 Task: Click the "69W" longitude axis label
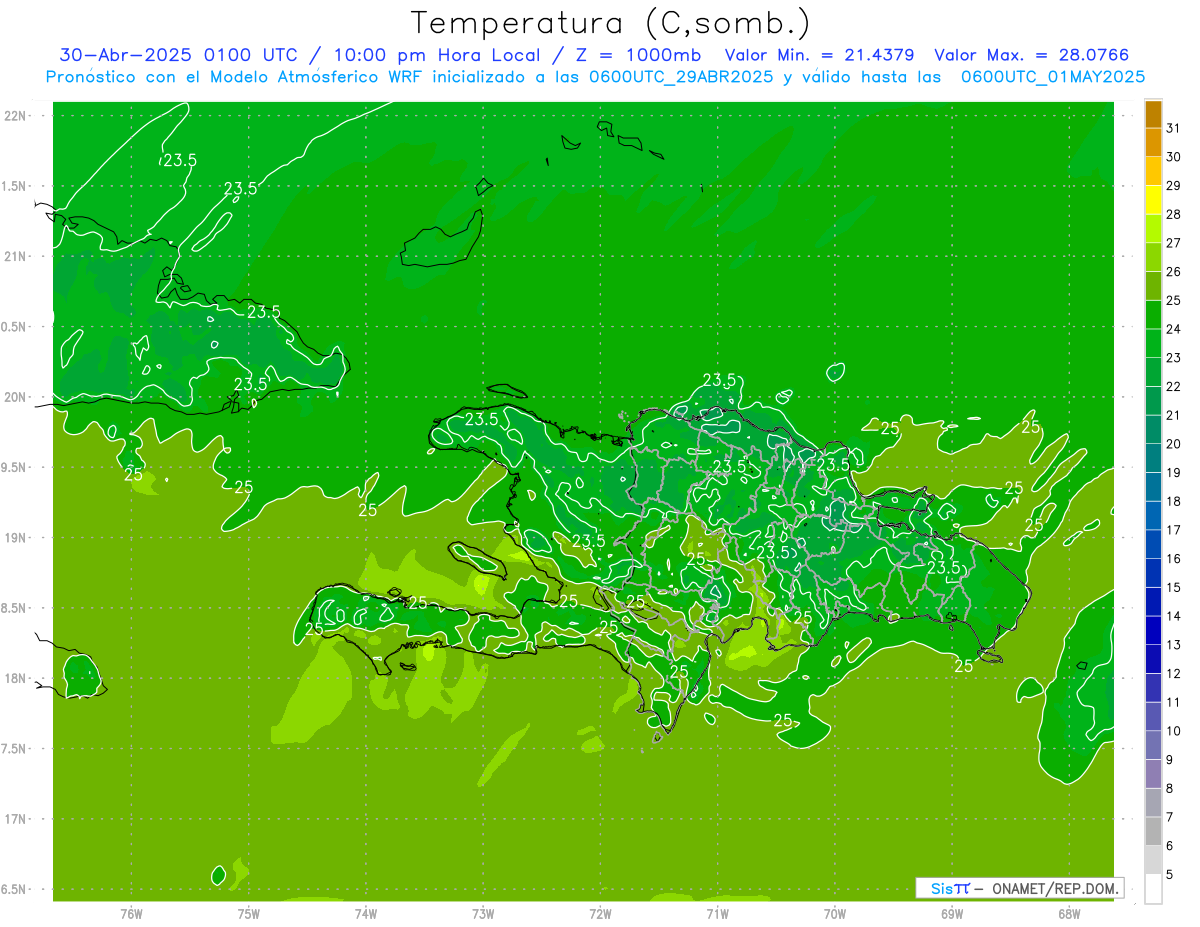pyautogui.click(x=952, y=913)
